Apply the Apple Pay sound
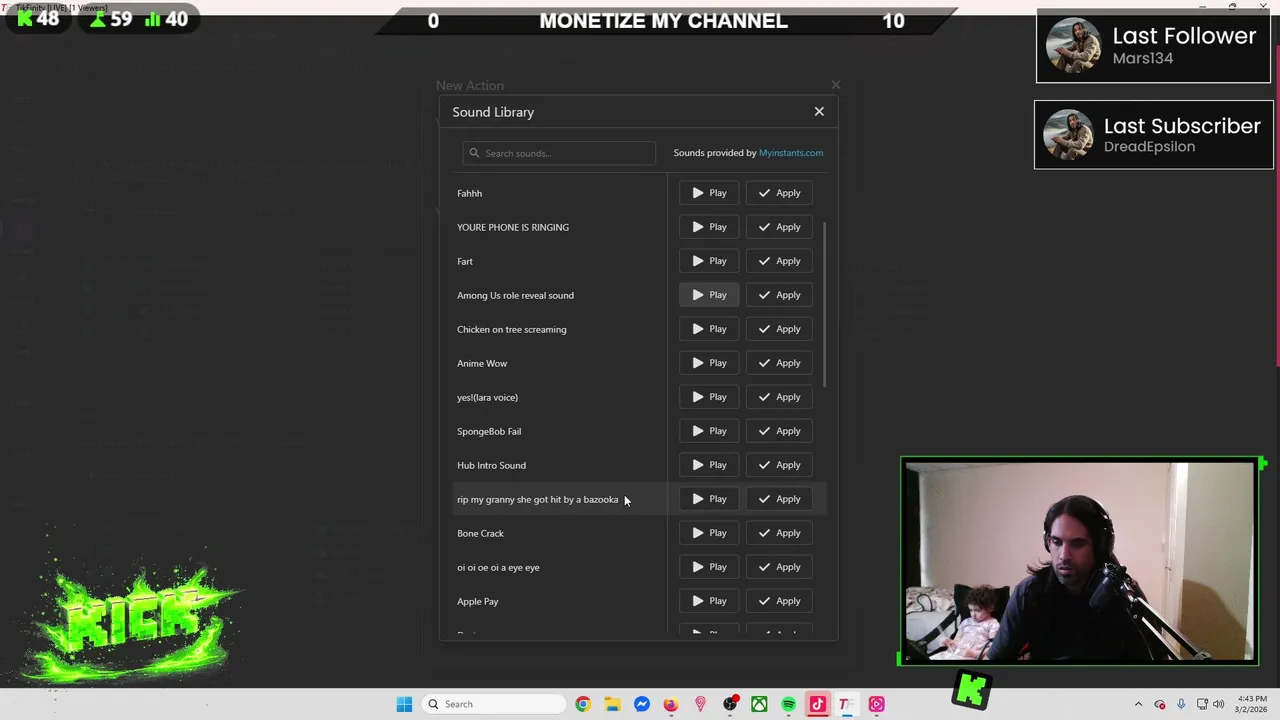The width and height of the screenshot is (1280, 720). tap(779, 601)
